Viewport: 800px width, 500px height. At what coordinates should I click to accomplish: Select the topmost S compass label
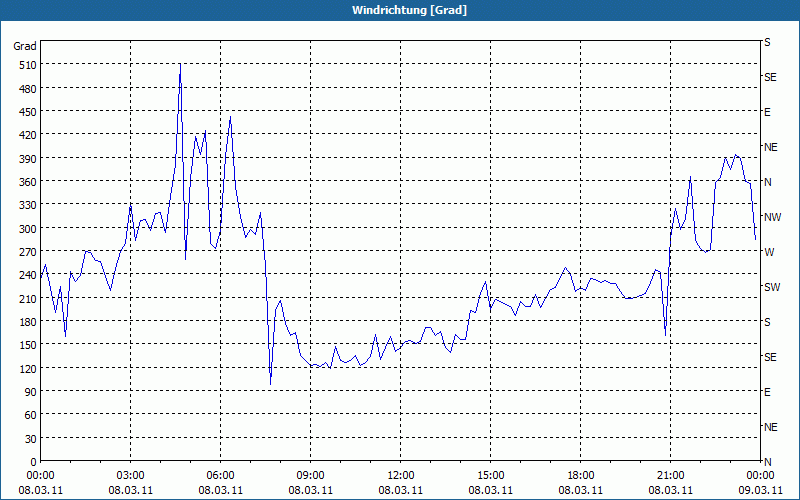(x=767, y=42)
